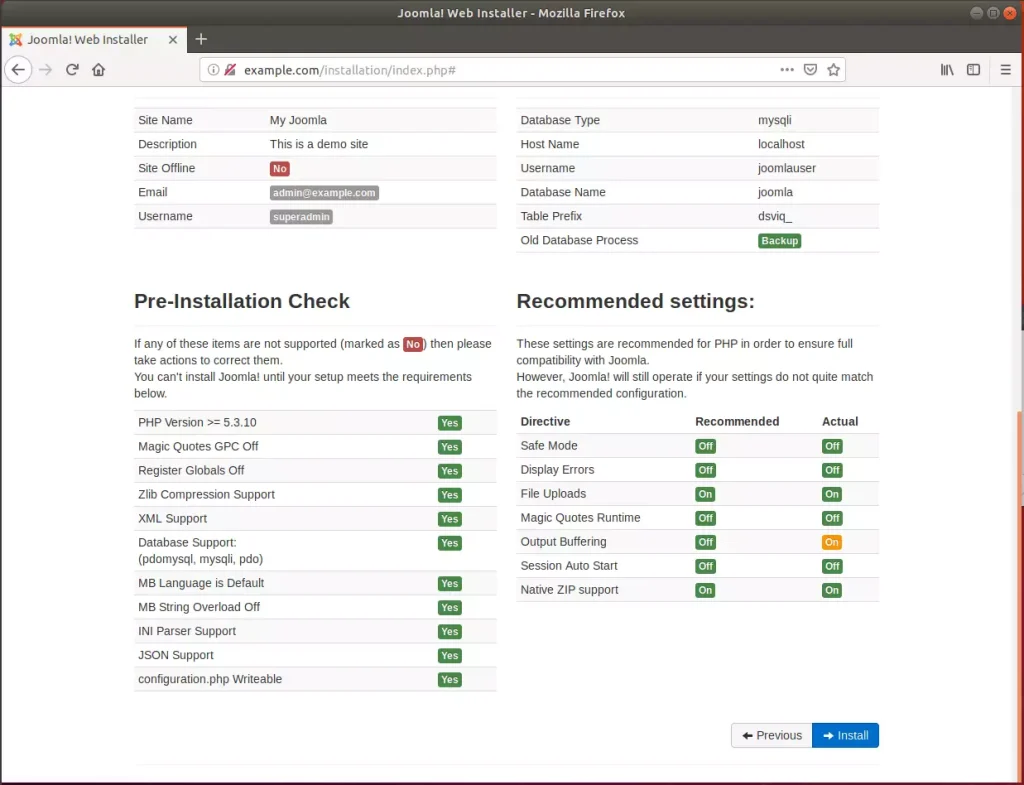This screenshot has height=785, width=1024.
Task: Click the red No badge for Site Offline
Action: point(280,168)
